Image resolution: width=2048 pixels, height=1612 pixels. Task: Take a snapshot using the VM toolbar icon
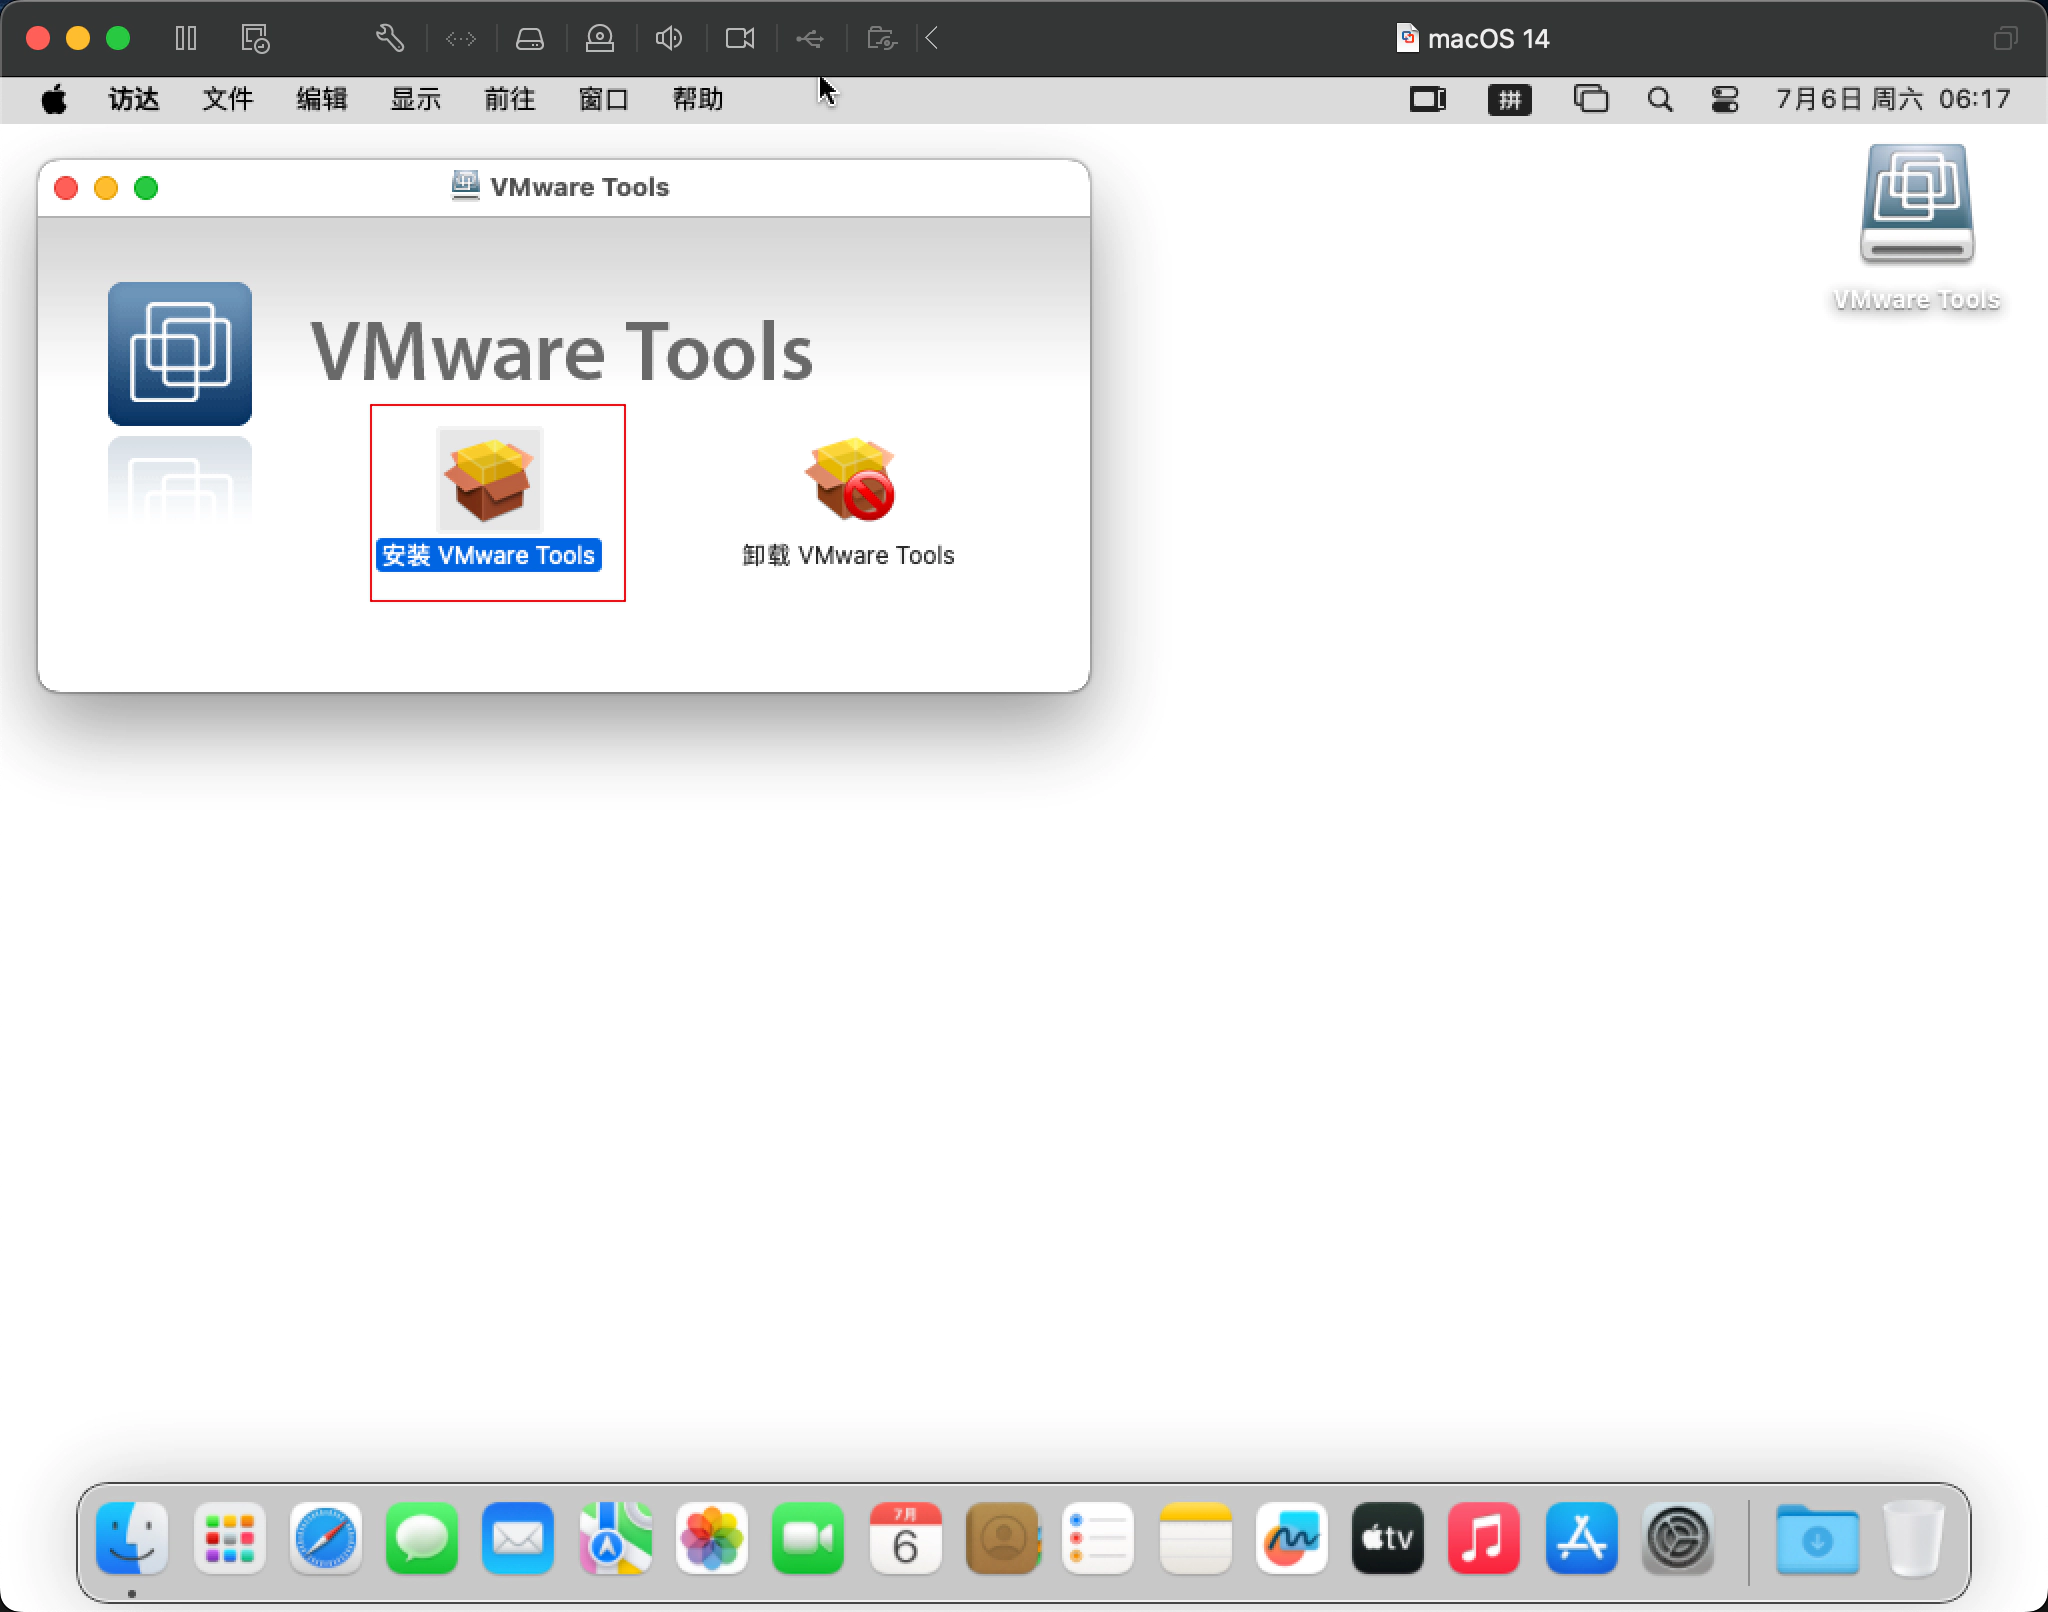click(x=255, y=38)
